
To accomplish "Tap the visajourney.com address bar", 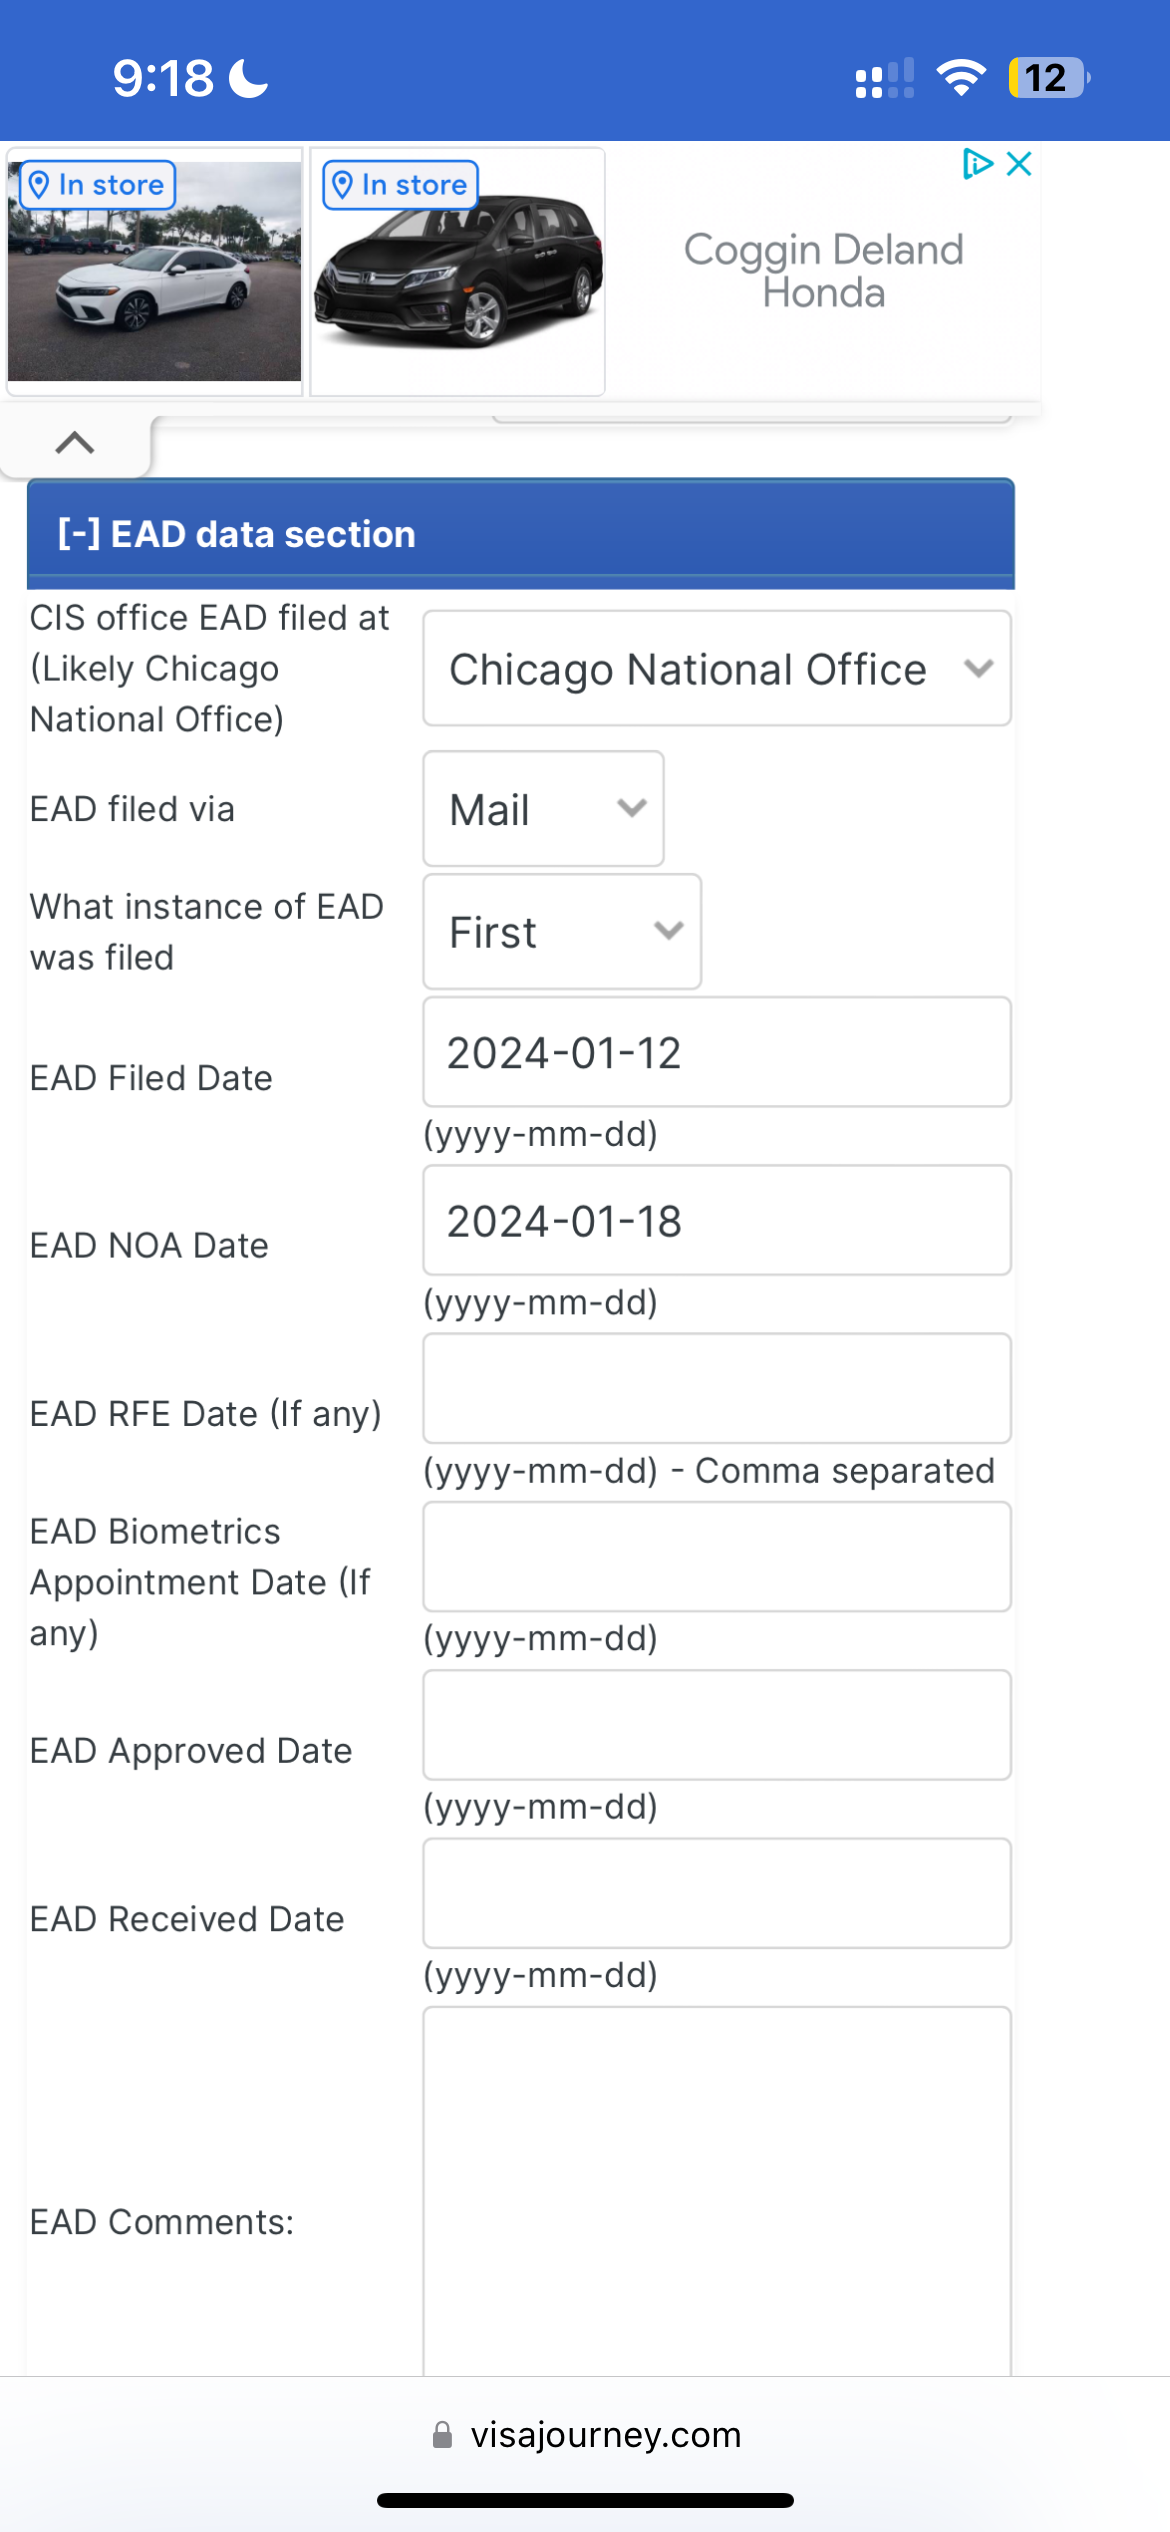I will tap(586, 2435).
